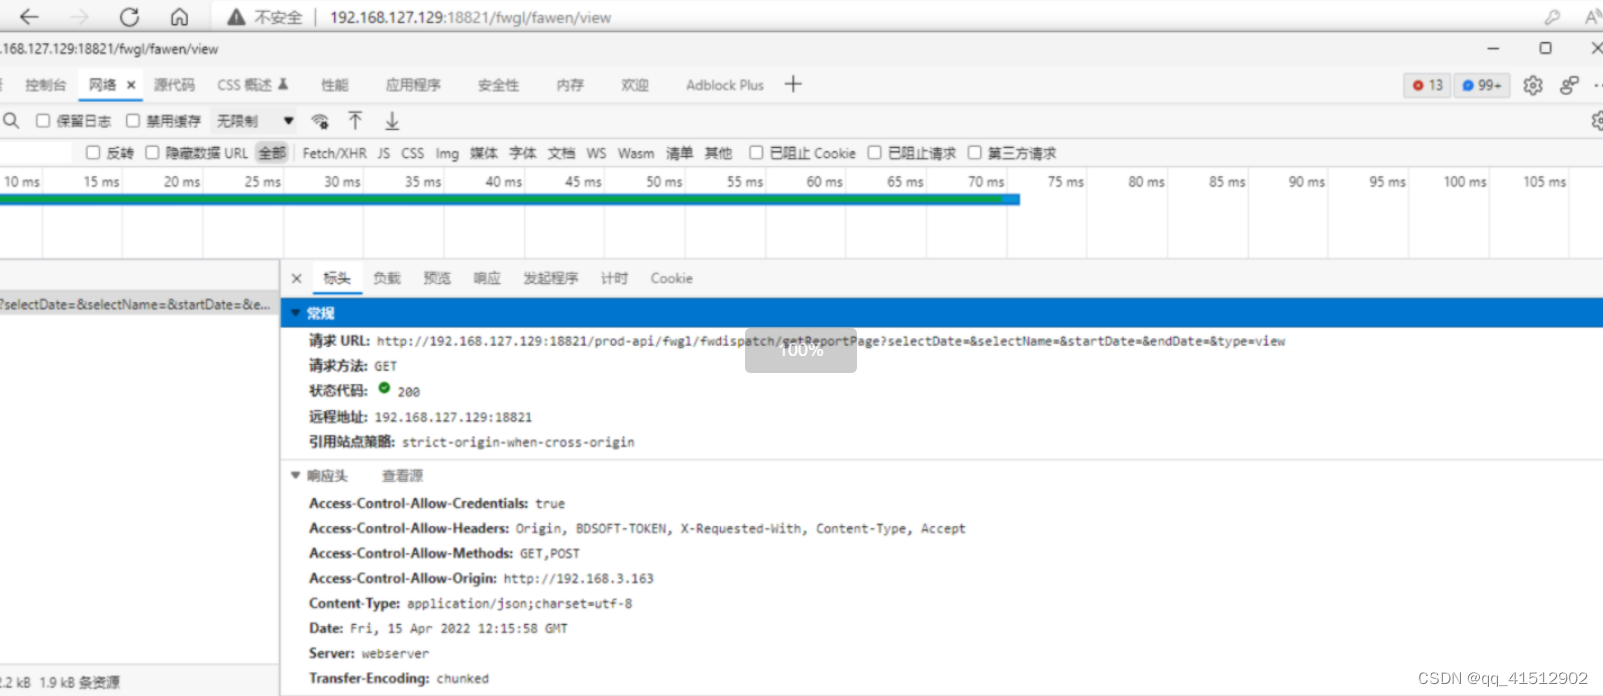Close the request details pane X
This screenshot has width=1603, height=696.
[296, 278]
